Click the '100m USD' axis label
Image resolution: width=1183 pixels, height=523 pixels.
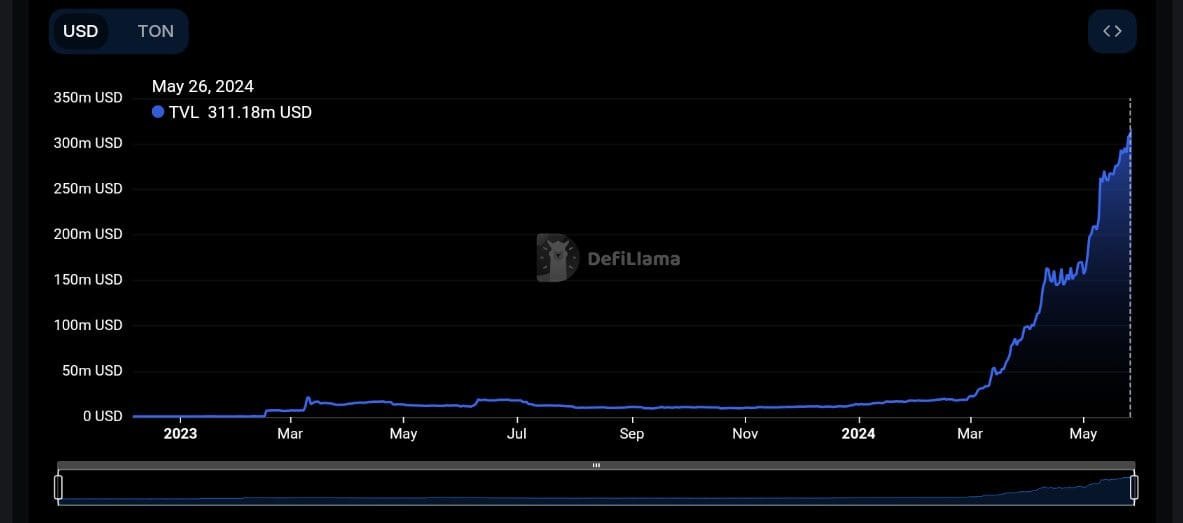tap(88, 325)
